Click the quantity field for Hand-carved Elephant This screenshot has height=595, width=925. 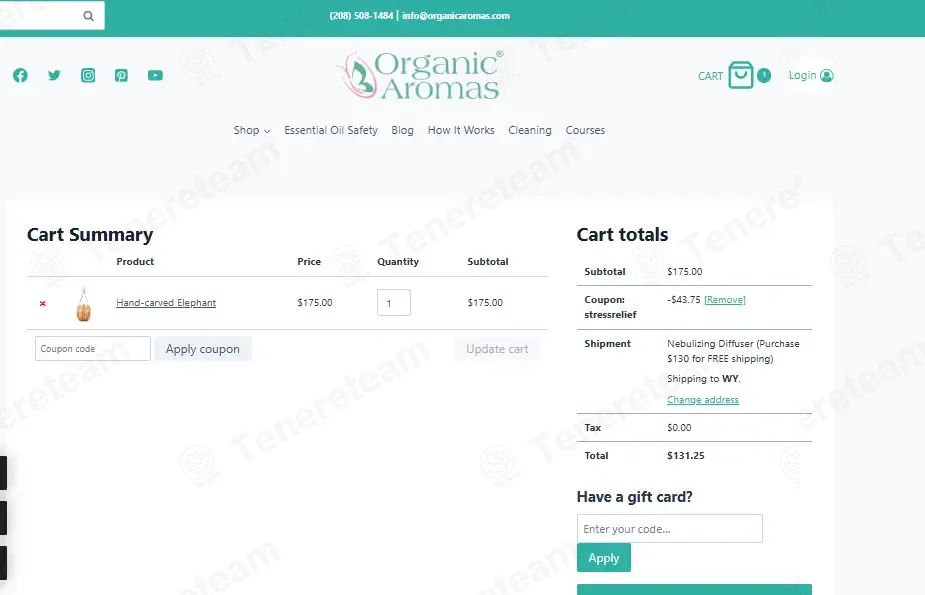coord(393,303)
